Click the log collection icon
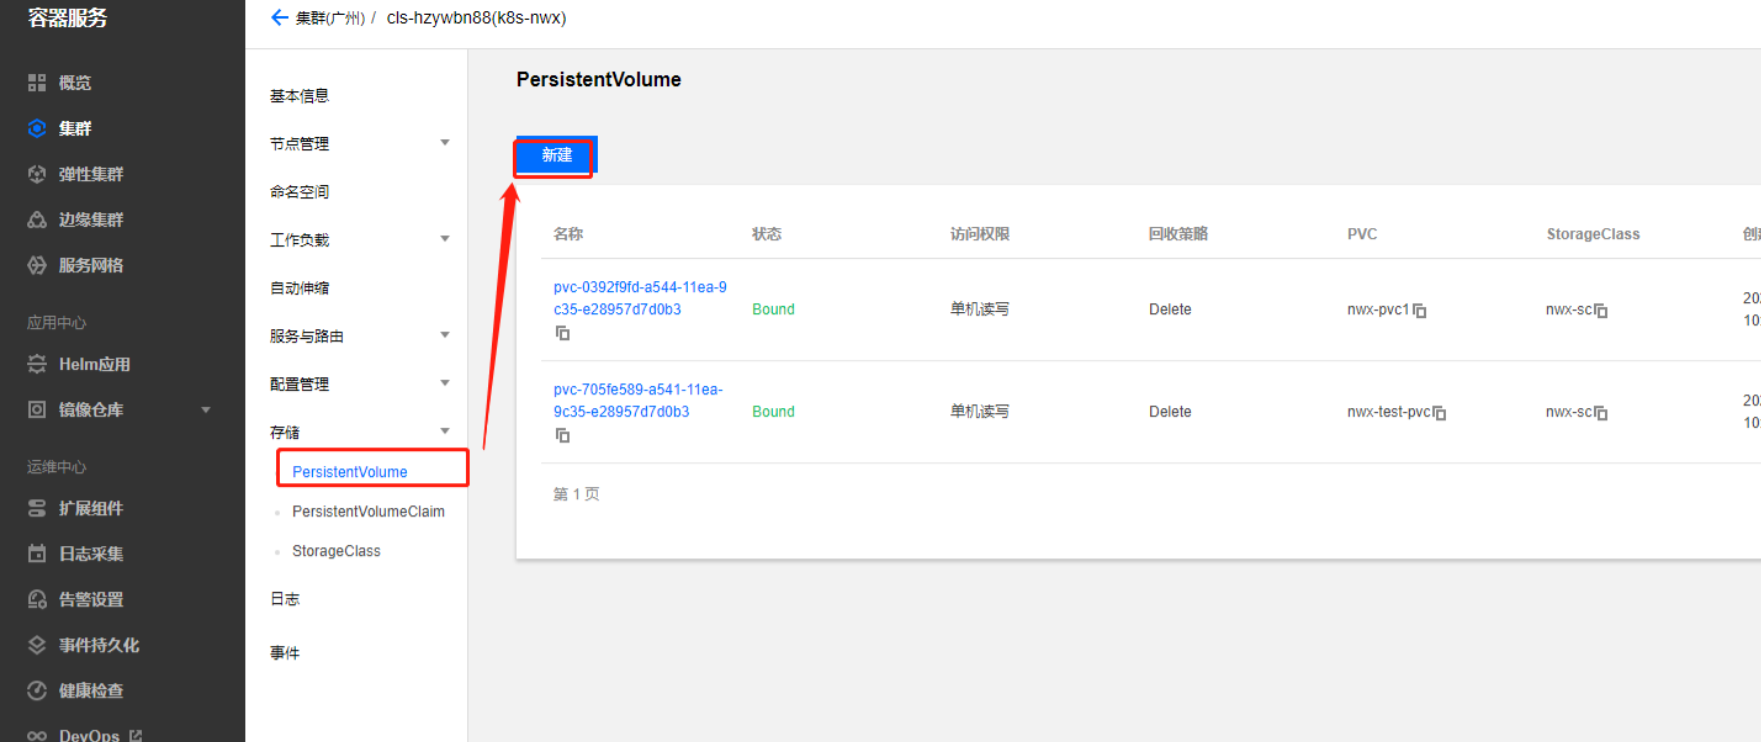 tap(37, 553)
